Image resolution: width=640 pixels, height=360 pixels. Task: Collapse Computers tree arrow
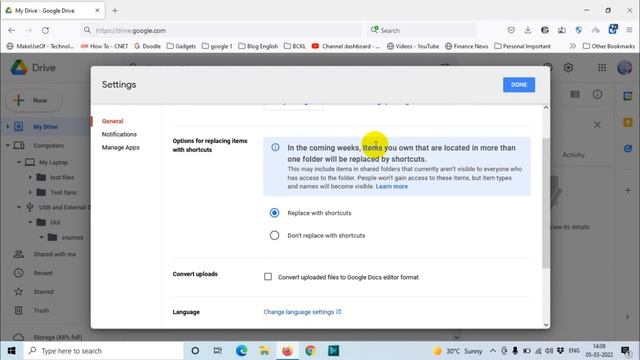click(7, 145)
